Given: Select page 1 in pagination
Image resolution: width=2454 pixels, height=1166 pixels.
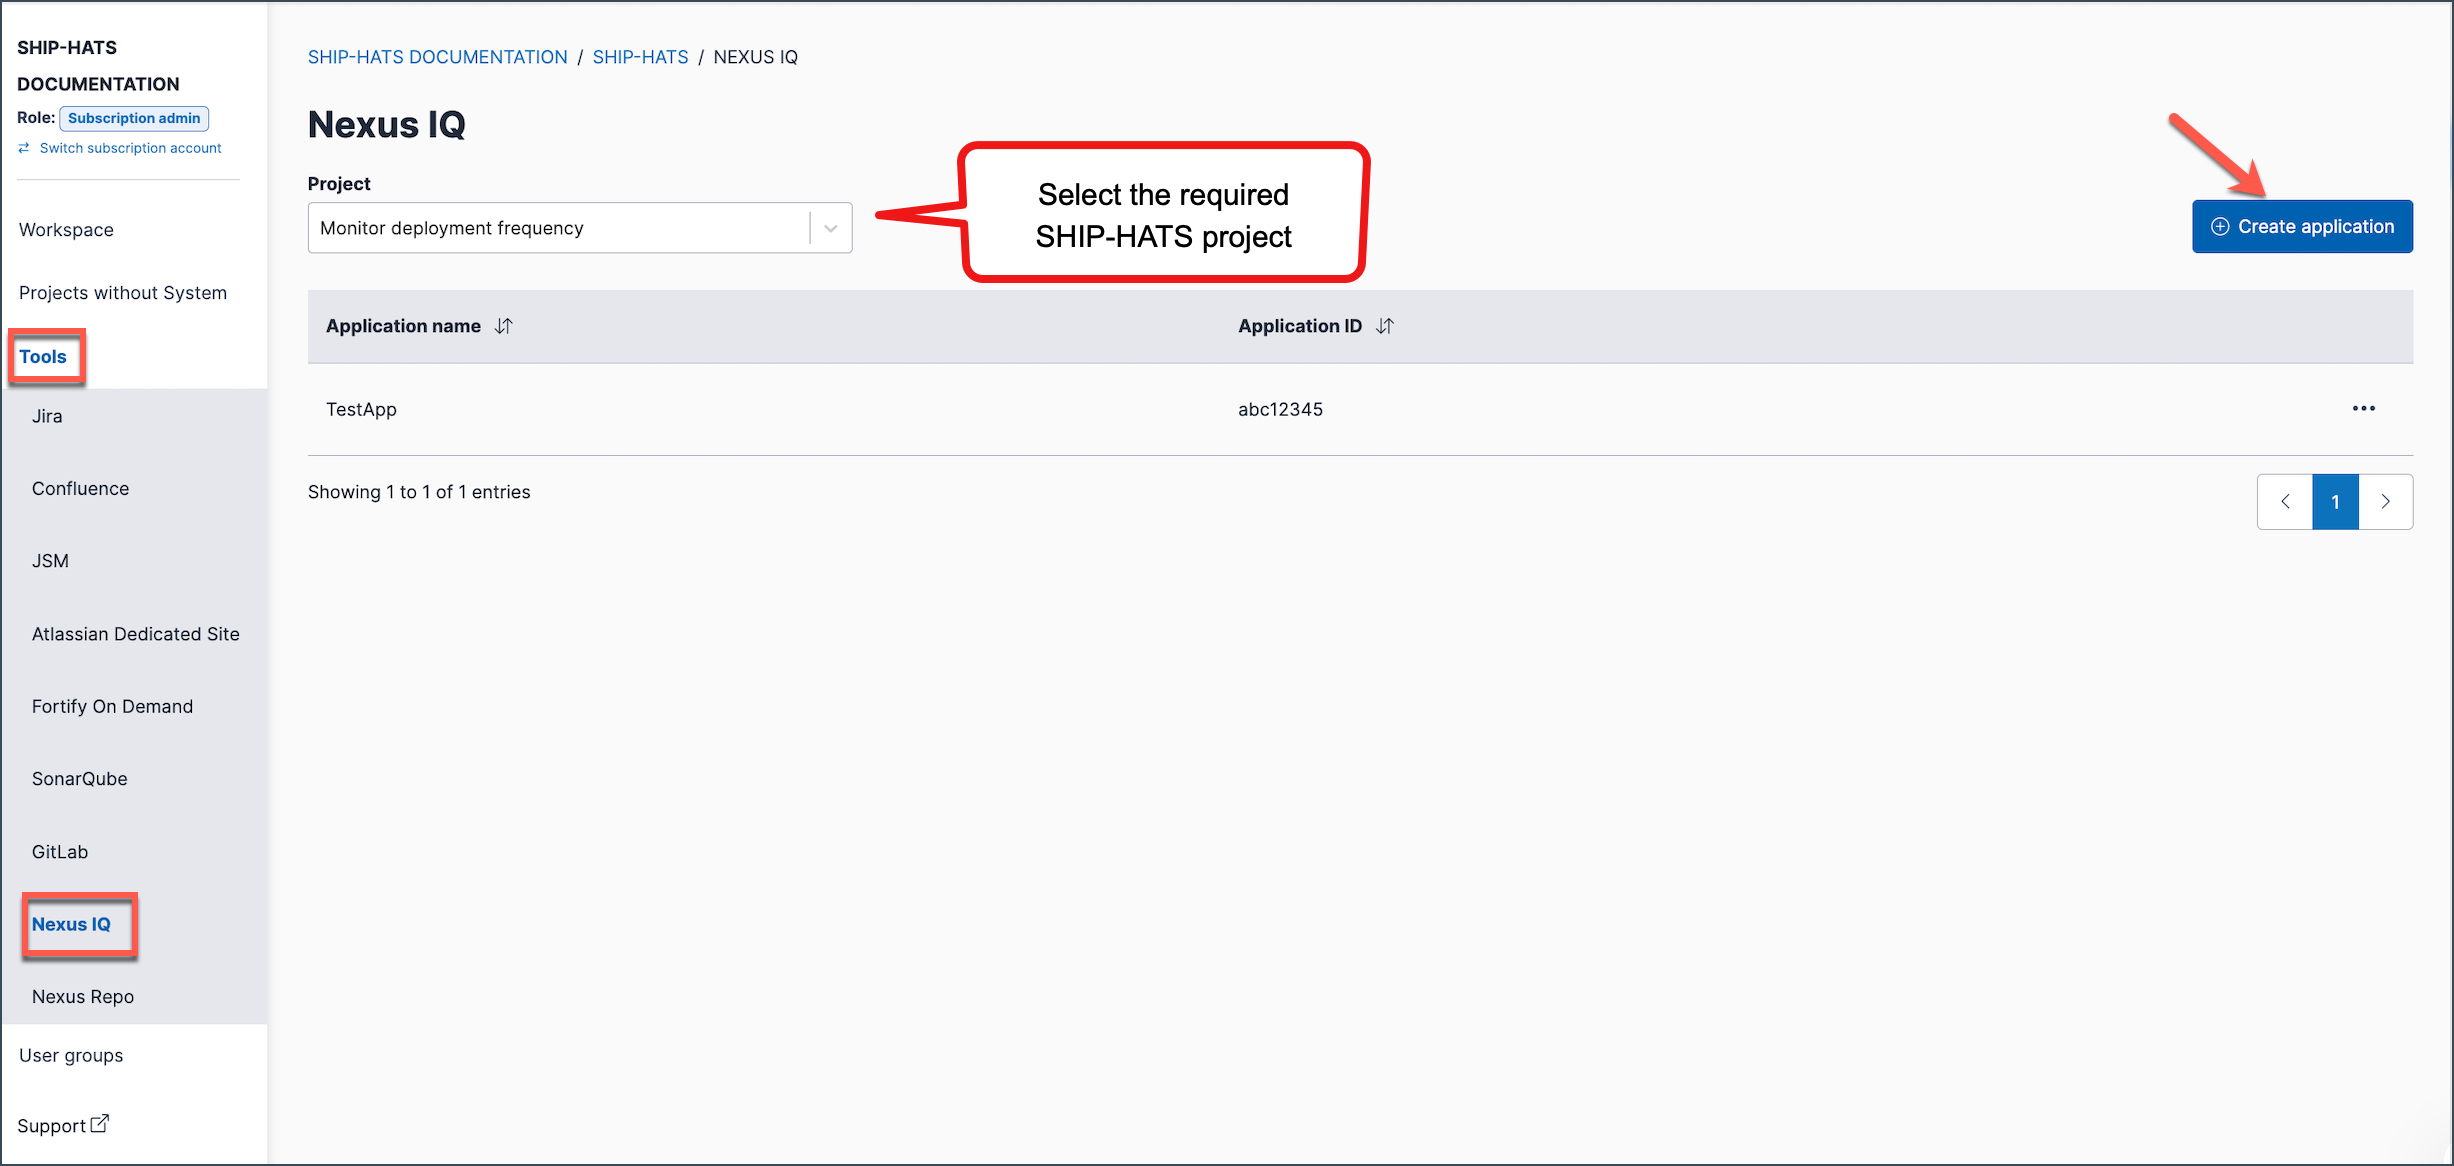Looking at the screenshot, I should tap(2336, 502).
